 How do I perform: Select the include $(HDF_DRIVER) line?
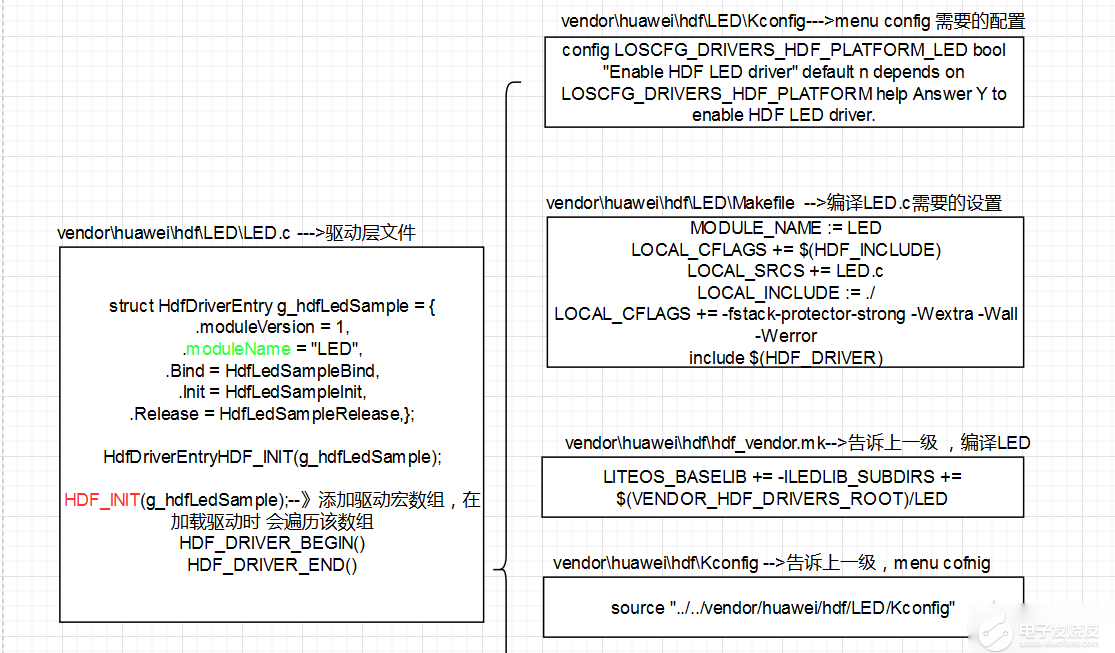[x=785, y=357]
